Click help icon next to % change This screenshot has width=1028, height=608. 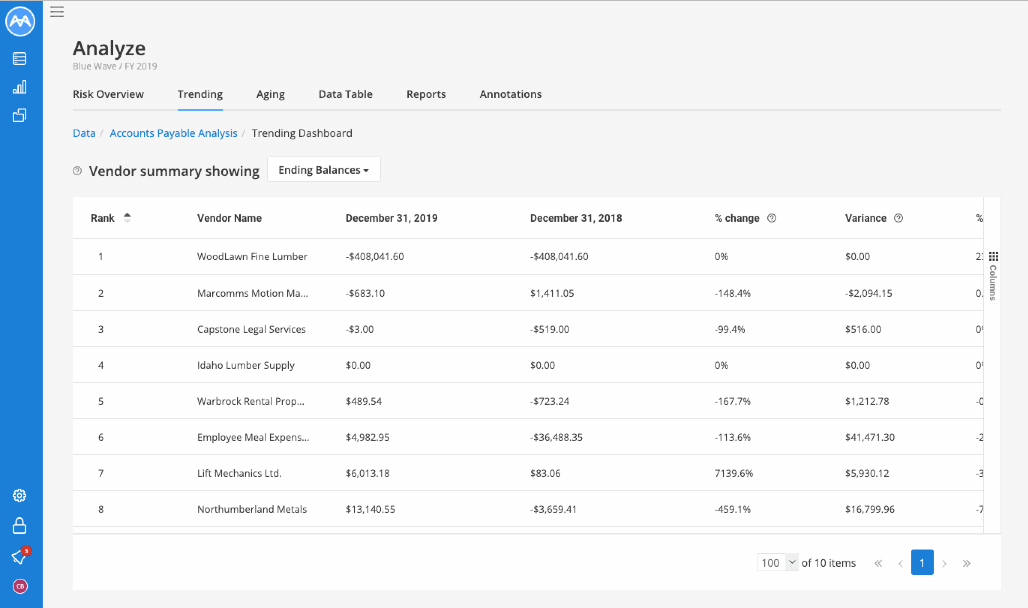772,218
